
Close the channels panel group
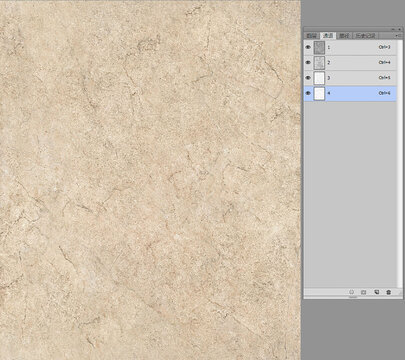(399, 30)
